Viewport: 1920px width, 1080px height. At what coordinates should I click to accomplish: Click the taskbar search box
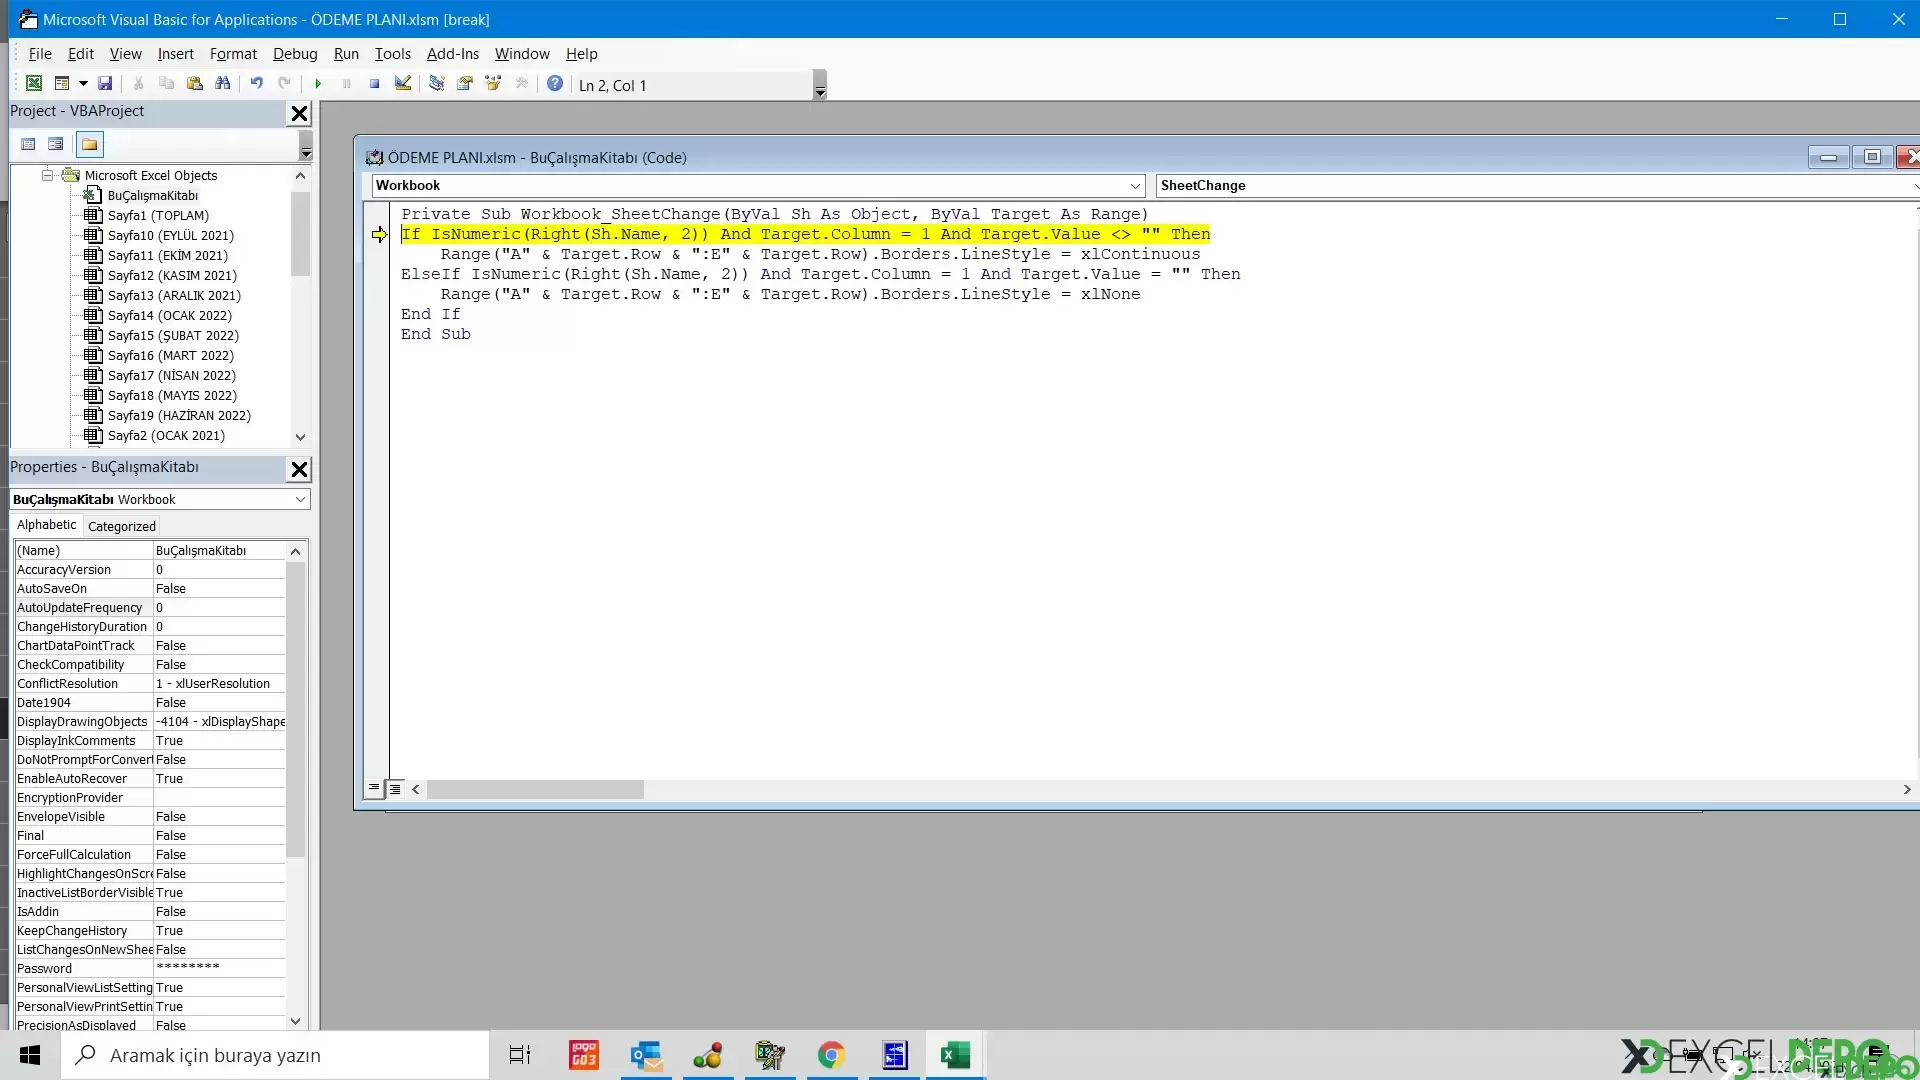click(x=275, y=1055)
